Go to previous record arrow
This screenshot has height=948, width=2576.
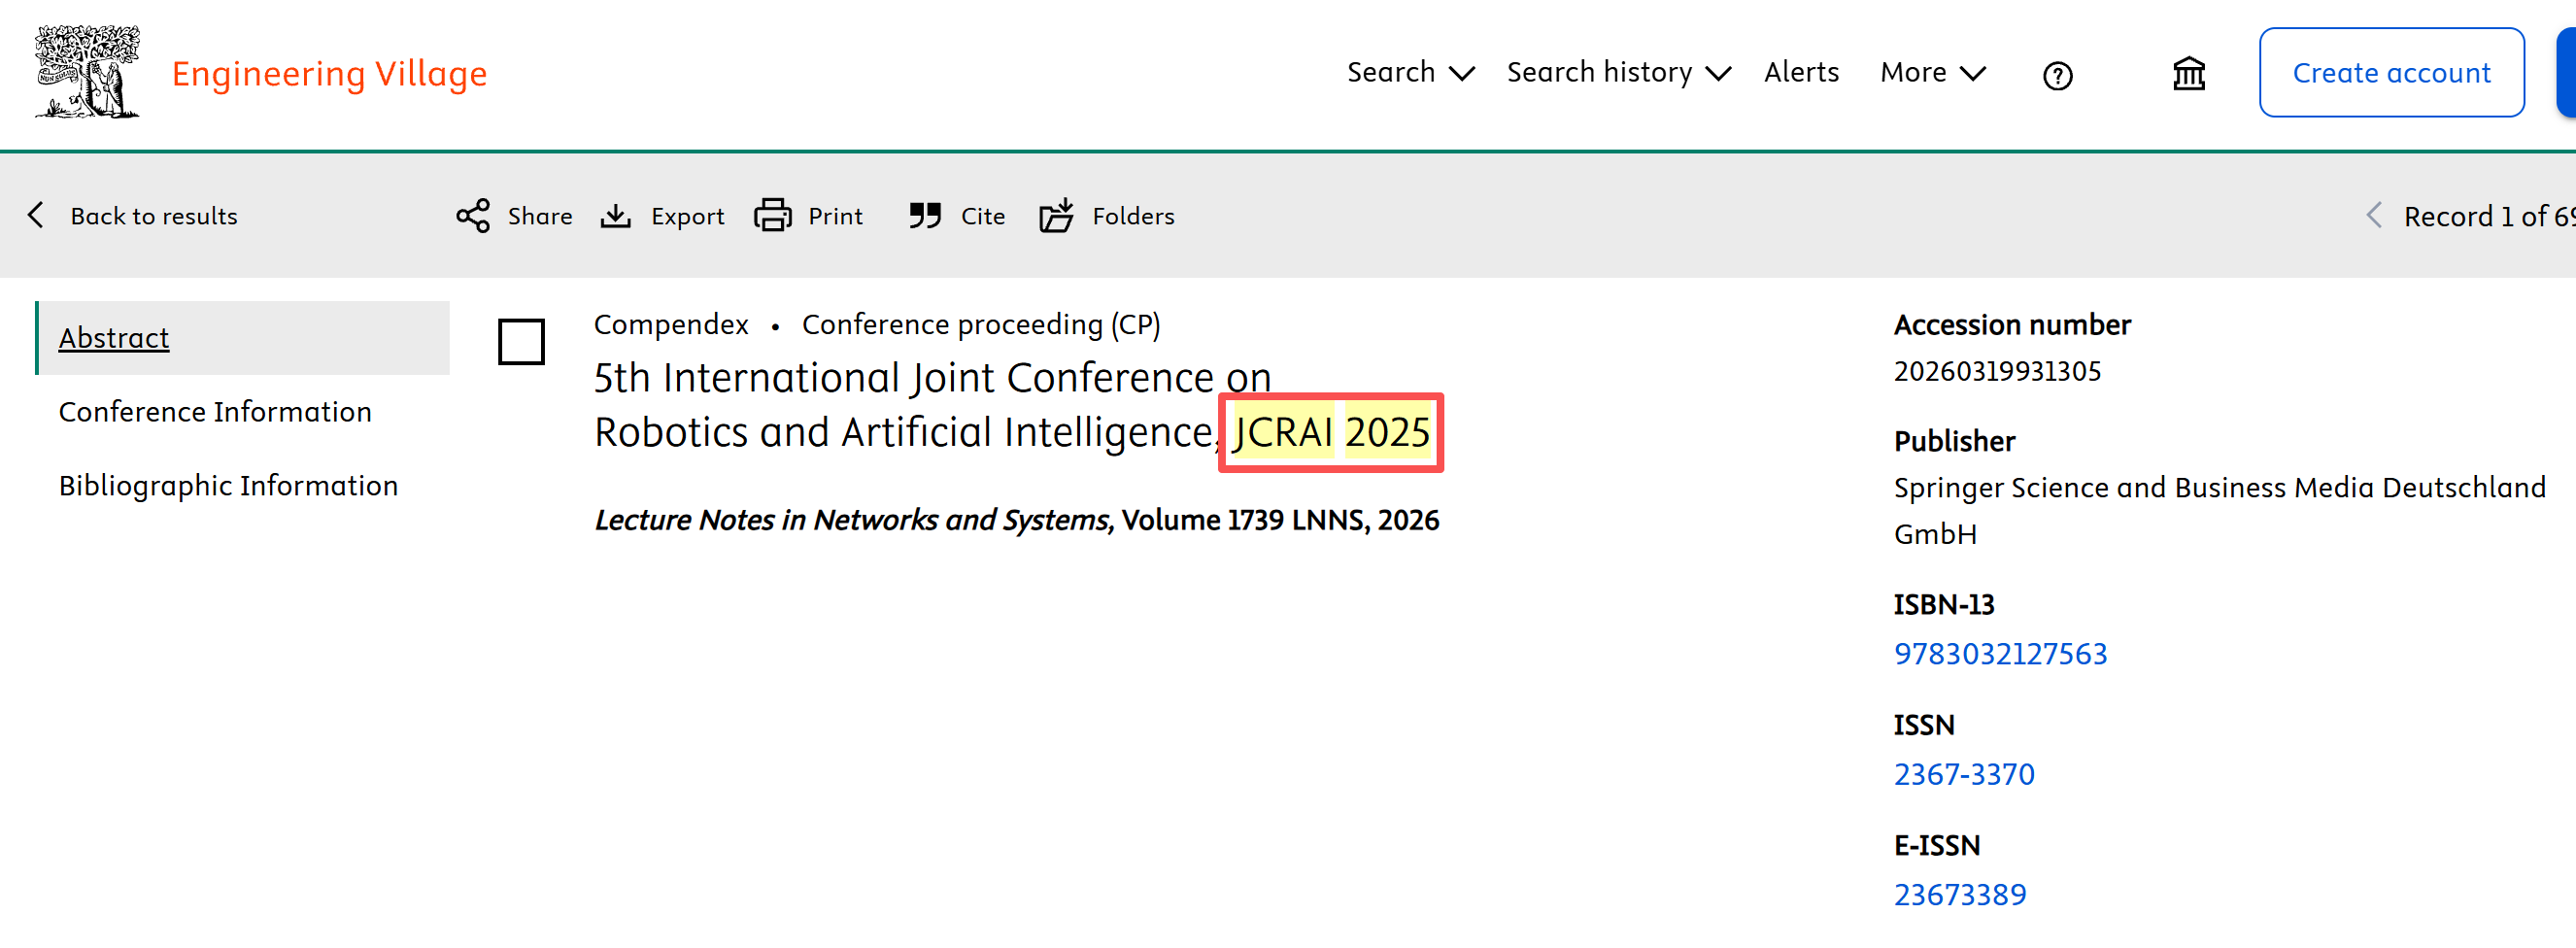[x=2373, y=216]
